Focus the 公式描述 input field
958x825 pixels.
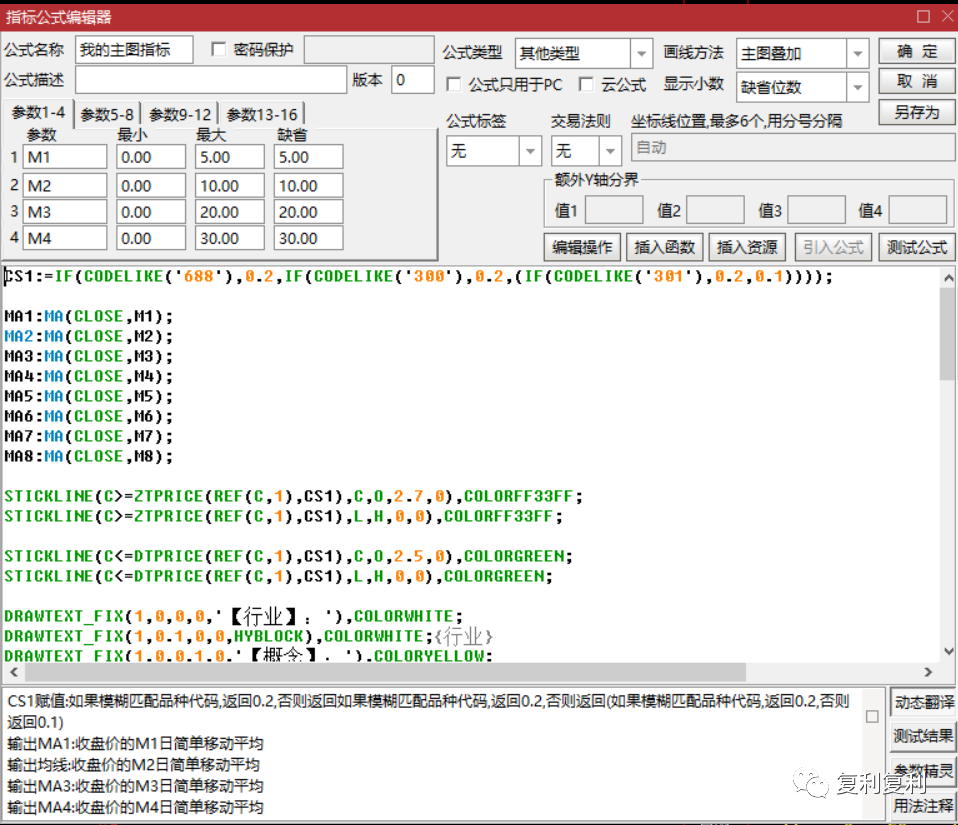click(211, 80)
